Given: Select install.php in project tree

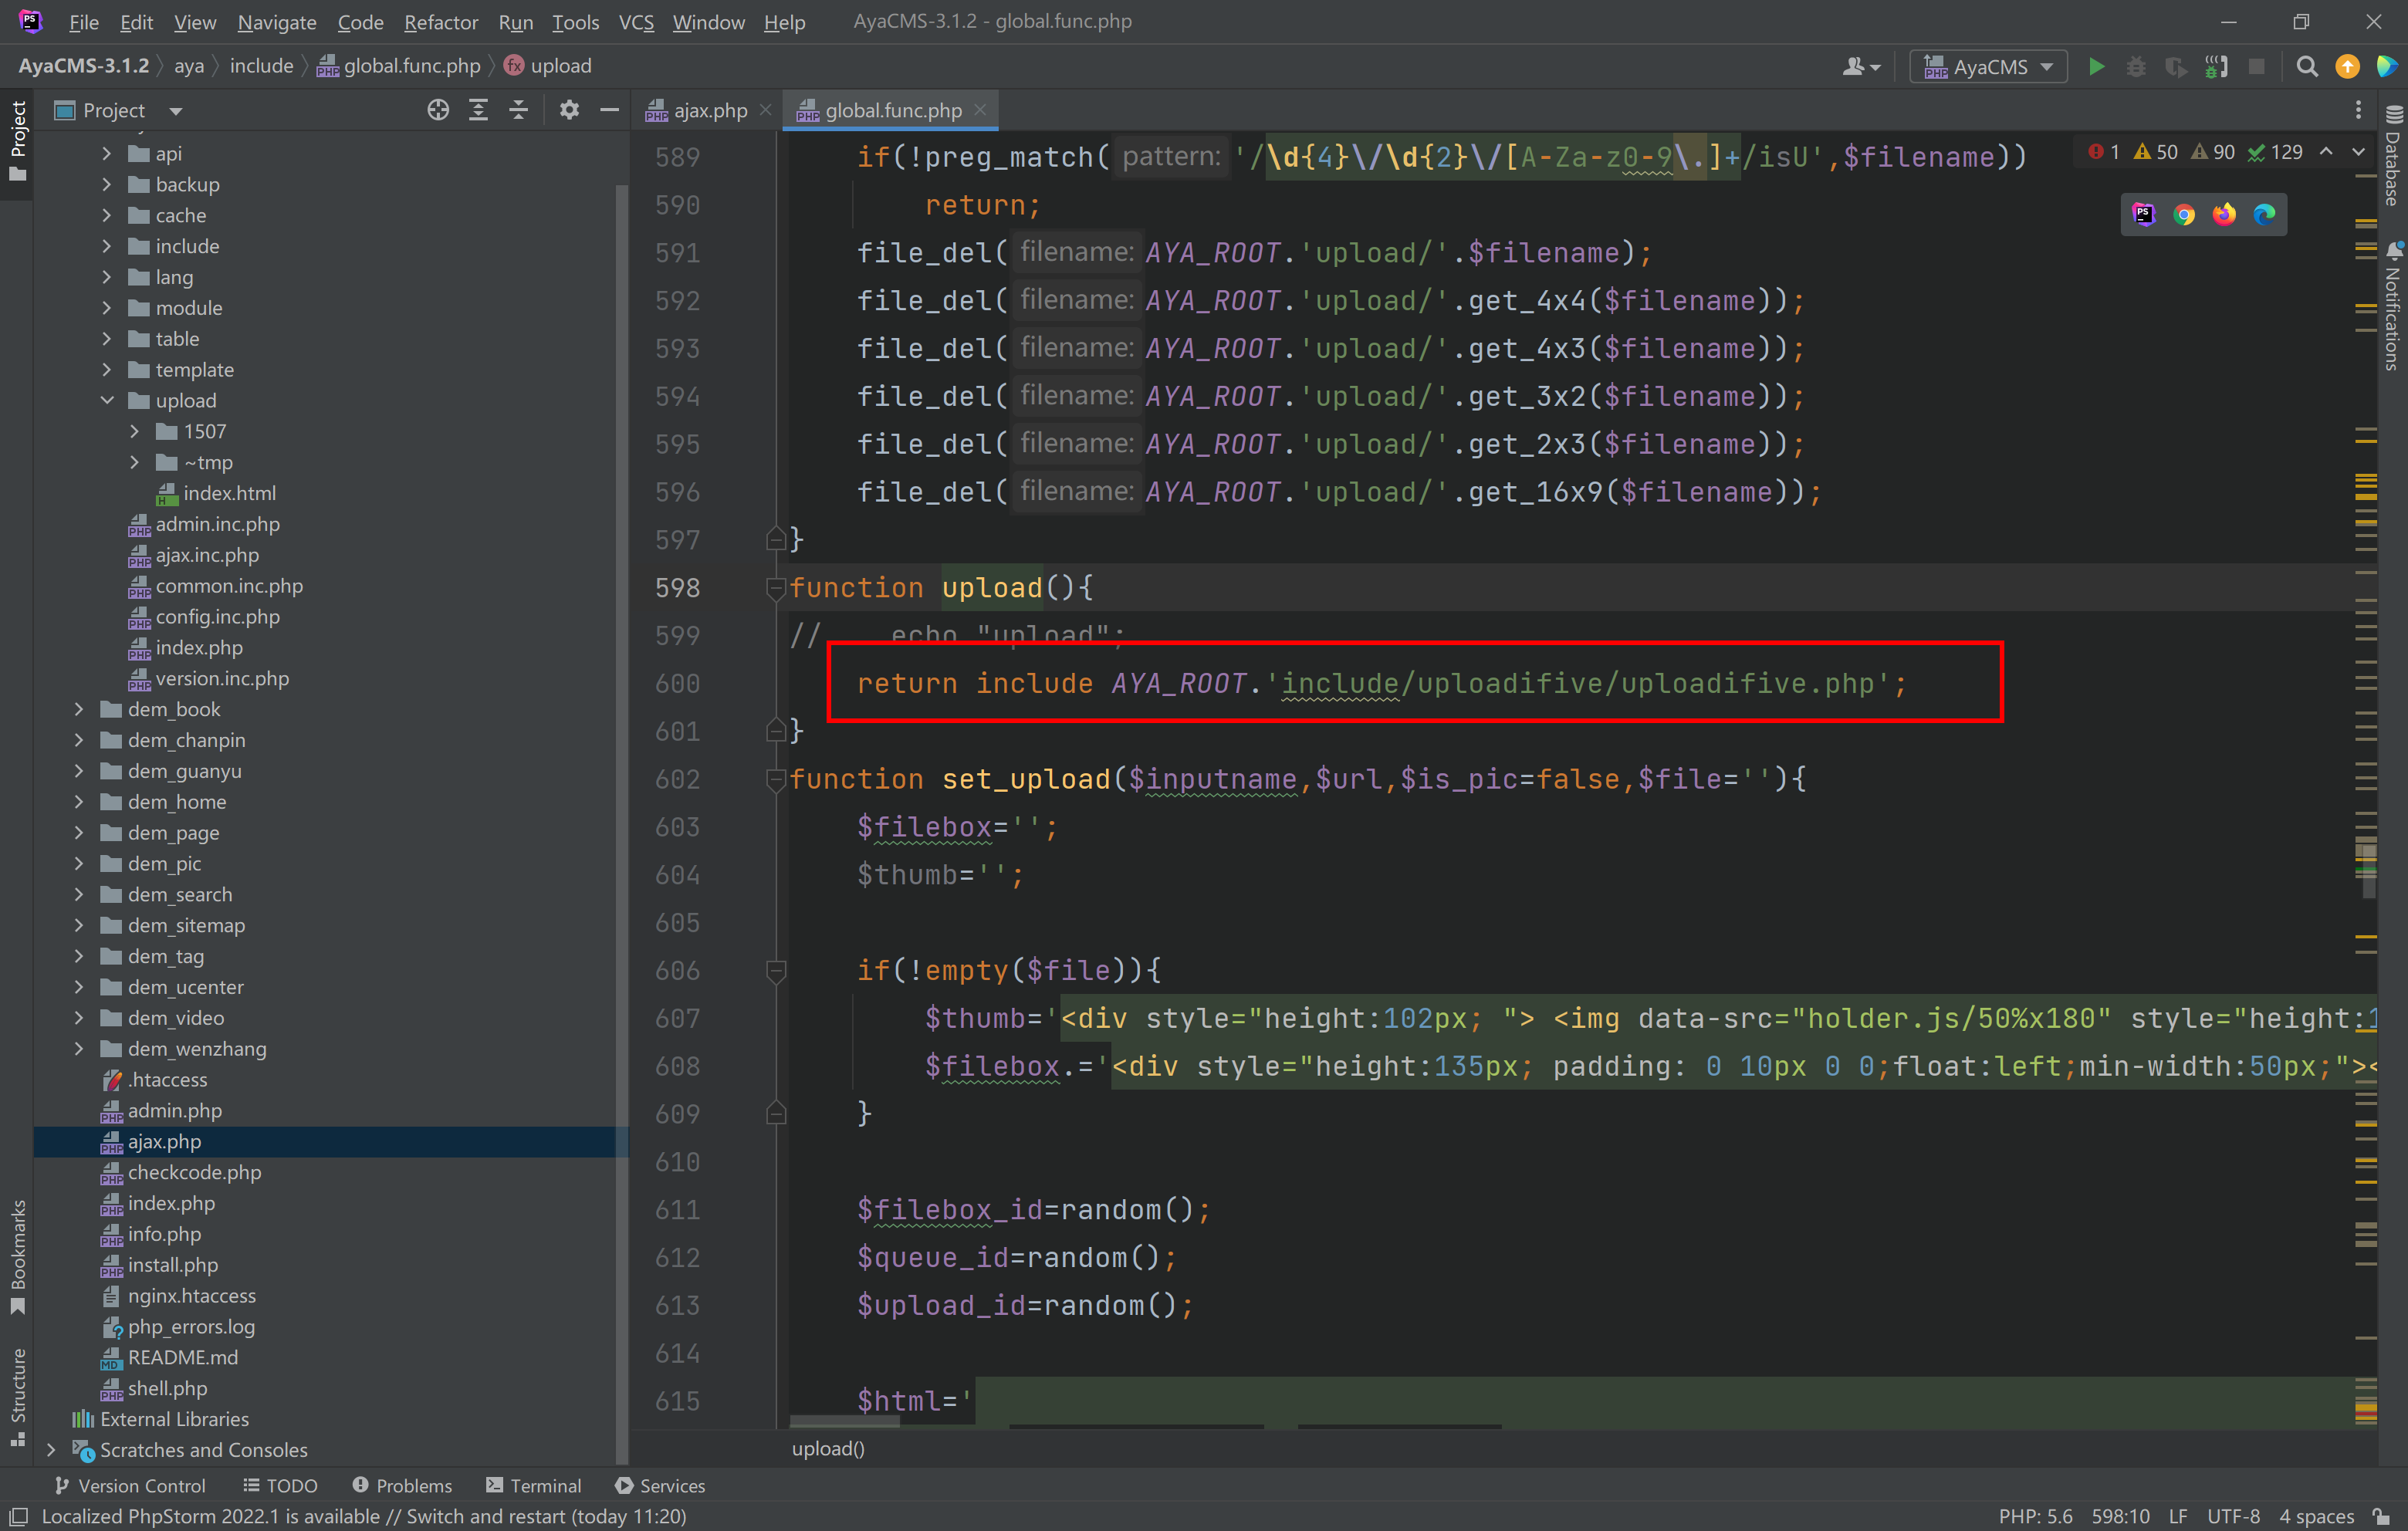Looking at the screenshot, I should click(172, 1265).
